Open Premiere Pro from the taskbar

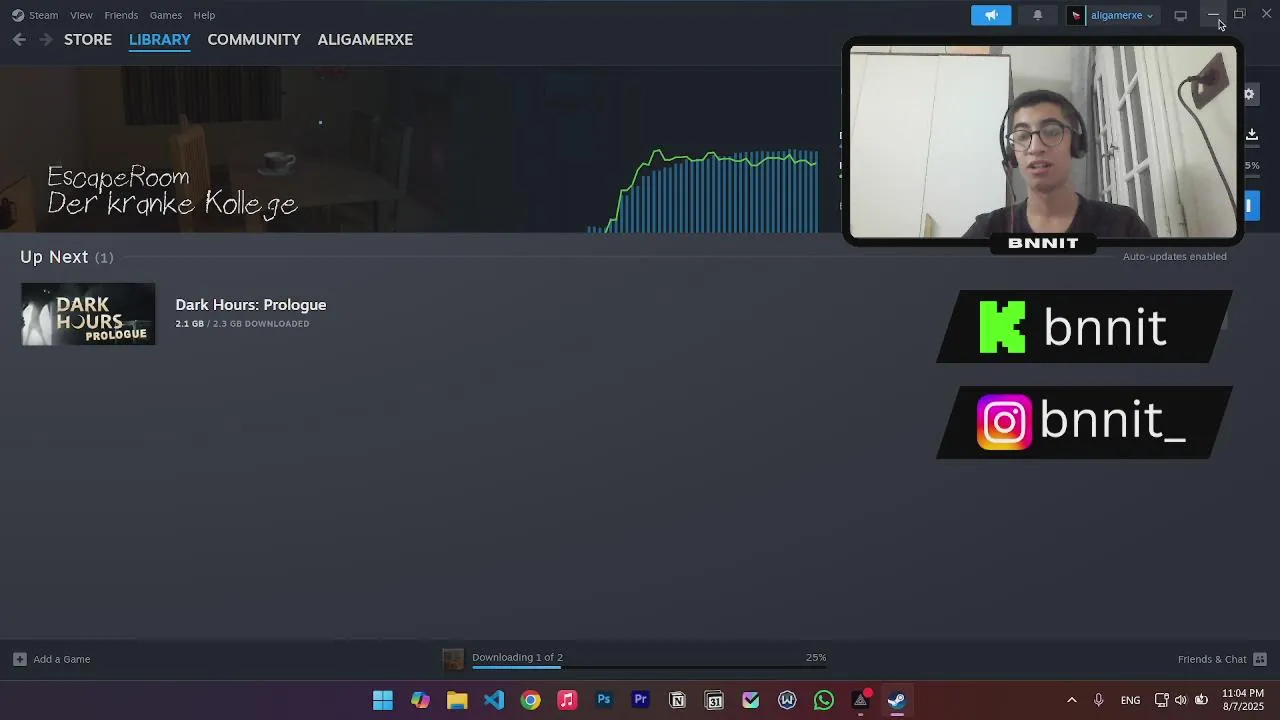pyautogui.click(x=640, y=700)
